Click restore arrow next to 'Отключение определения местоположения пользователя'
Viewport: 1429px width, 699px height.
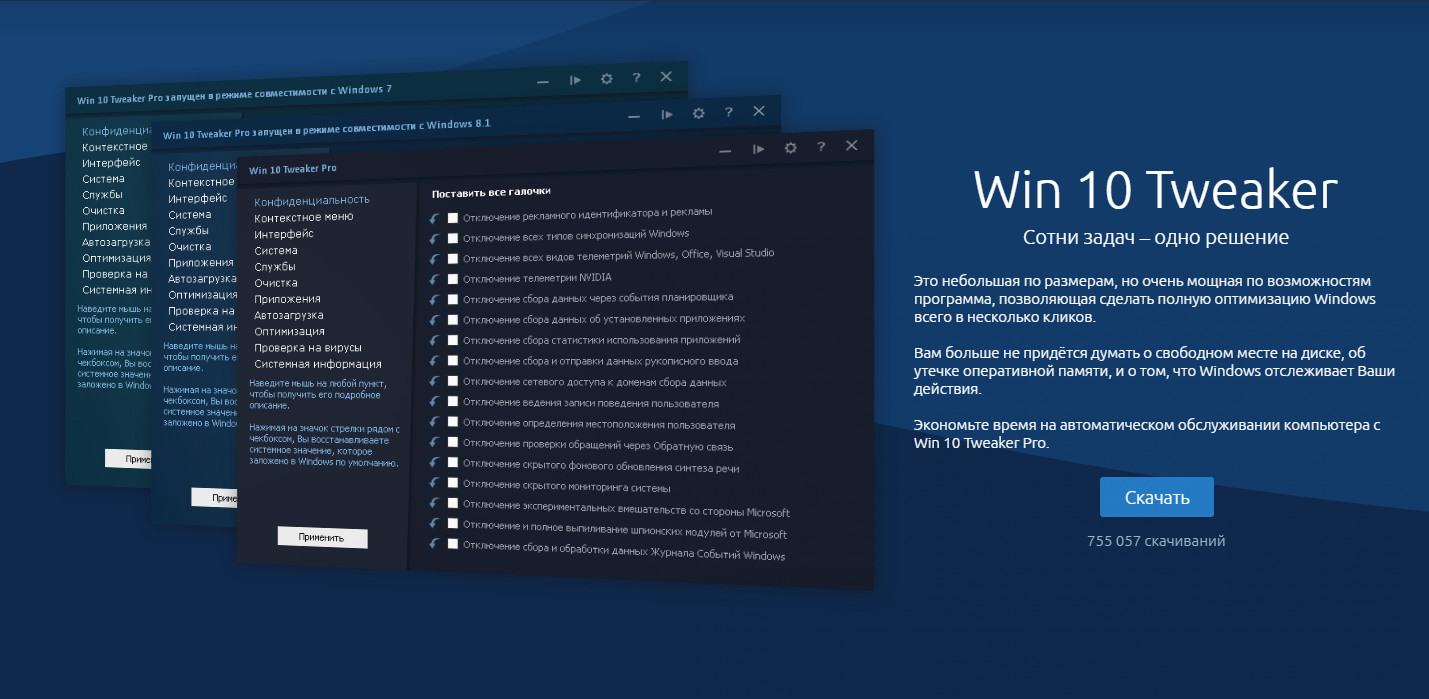coord(434,422)
